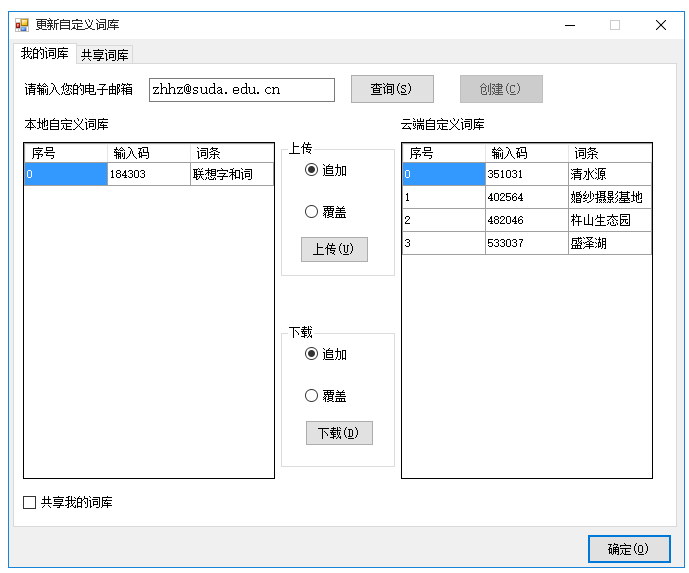689x573 pixels.
Task: Choose 覆盖 radio in upload section
Action: tap(312, 212)
